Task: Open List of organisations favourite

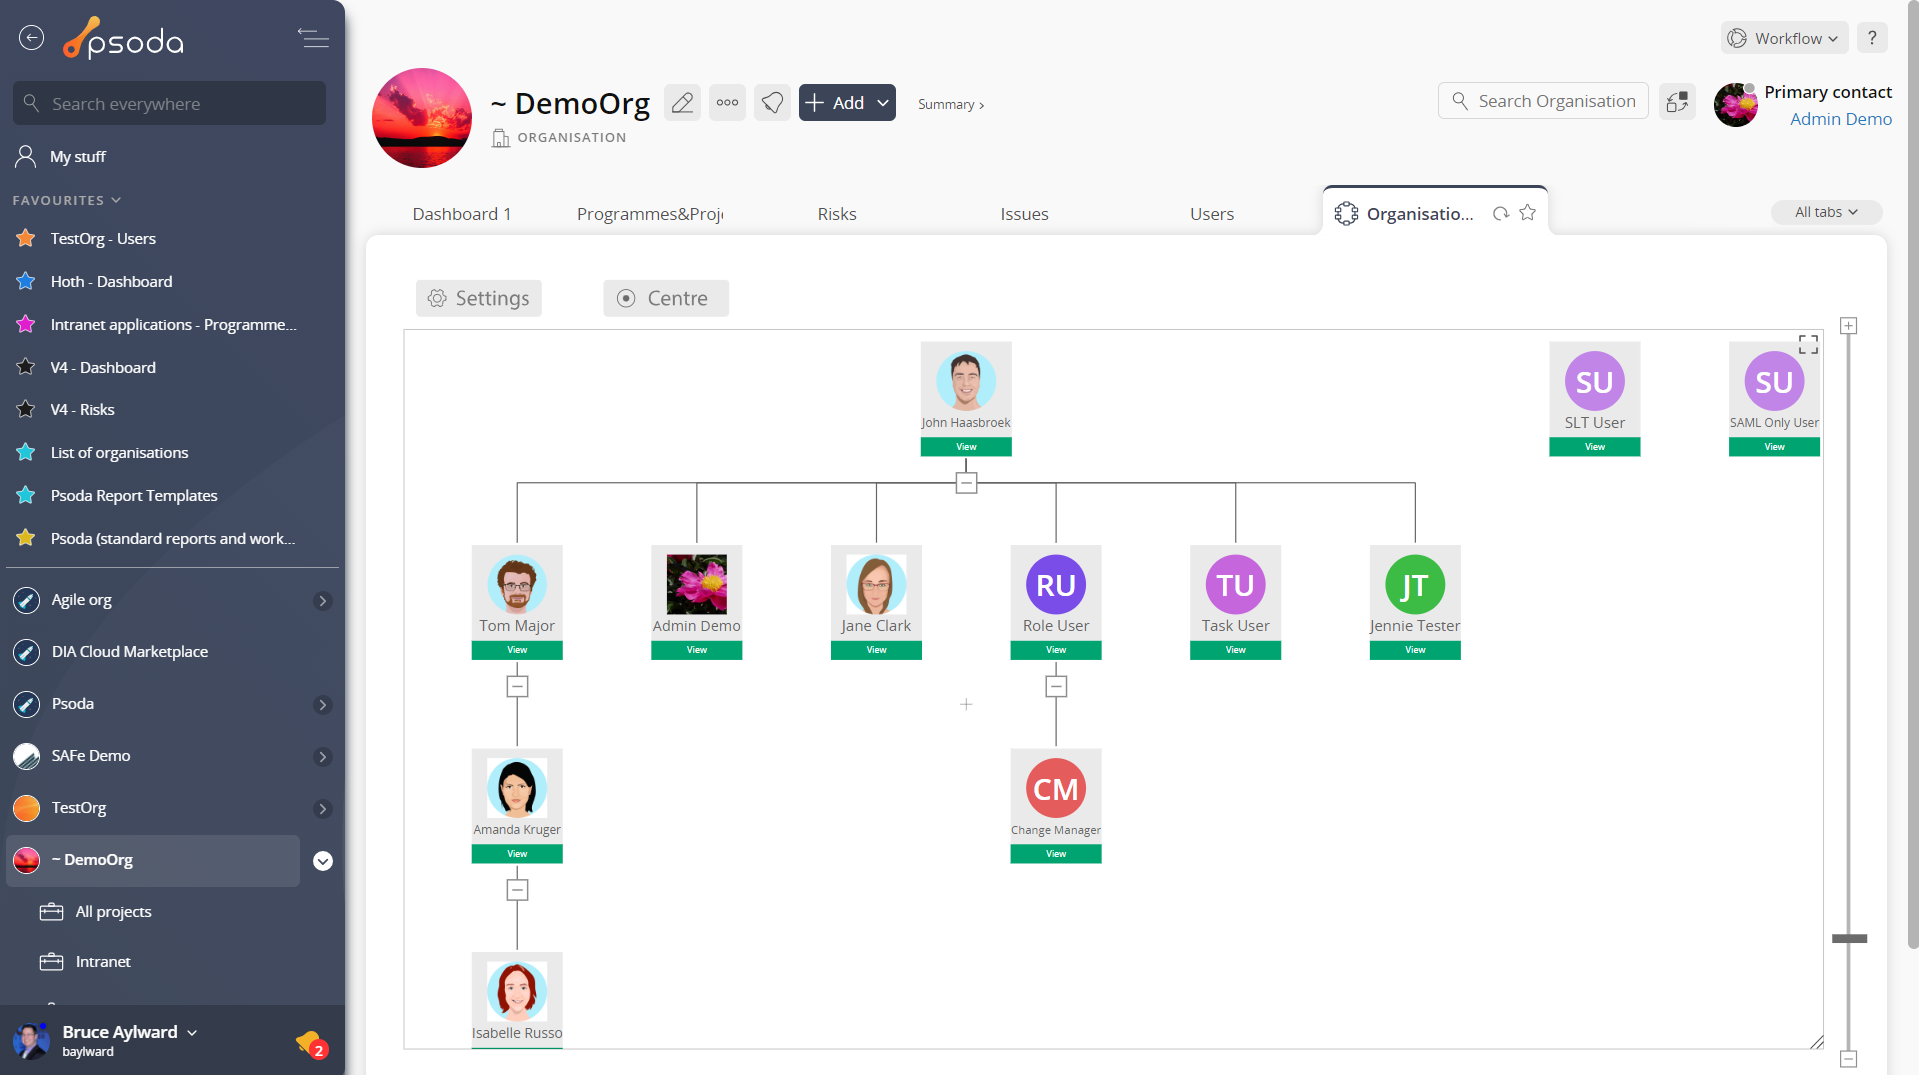Action: pyautogui.click(x=119, y=452)
